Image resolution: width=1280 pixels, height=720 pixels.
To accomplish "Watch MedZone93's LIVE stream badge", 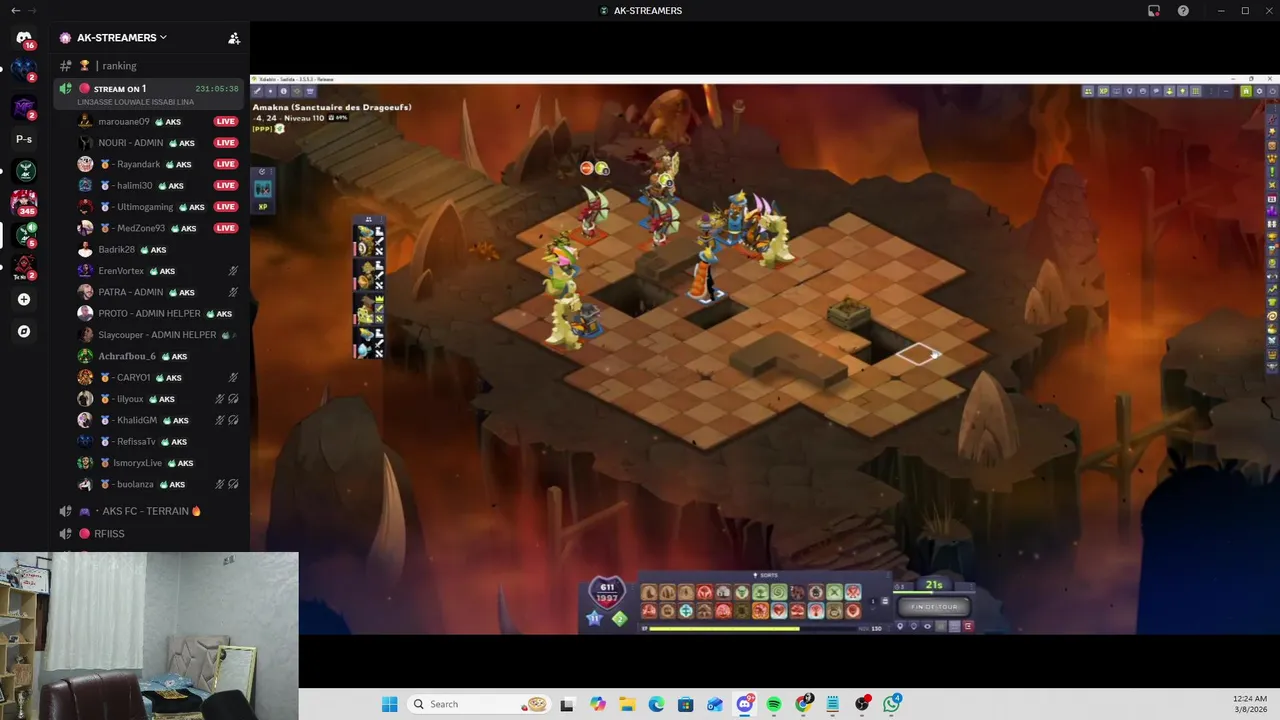I will coord(226,228).
